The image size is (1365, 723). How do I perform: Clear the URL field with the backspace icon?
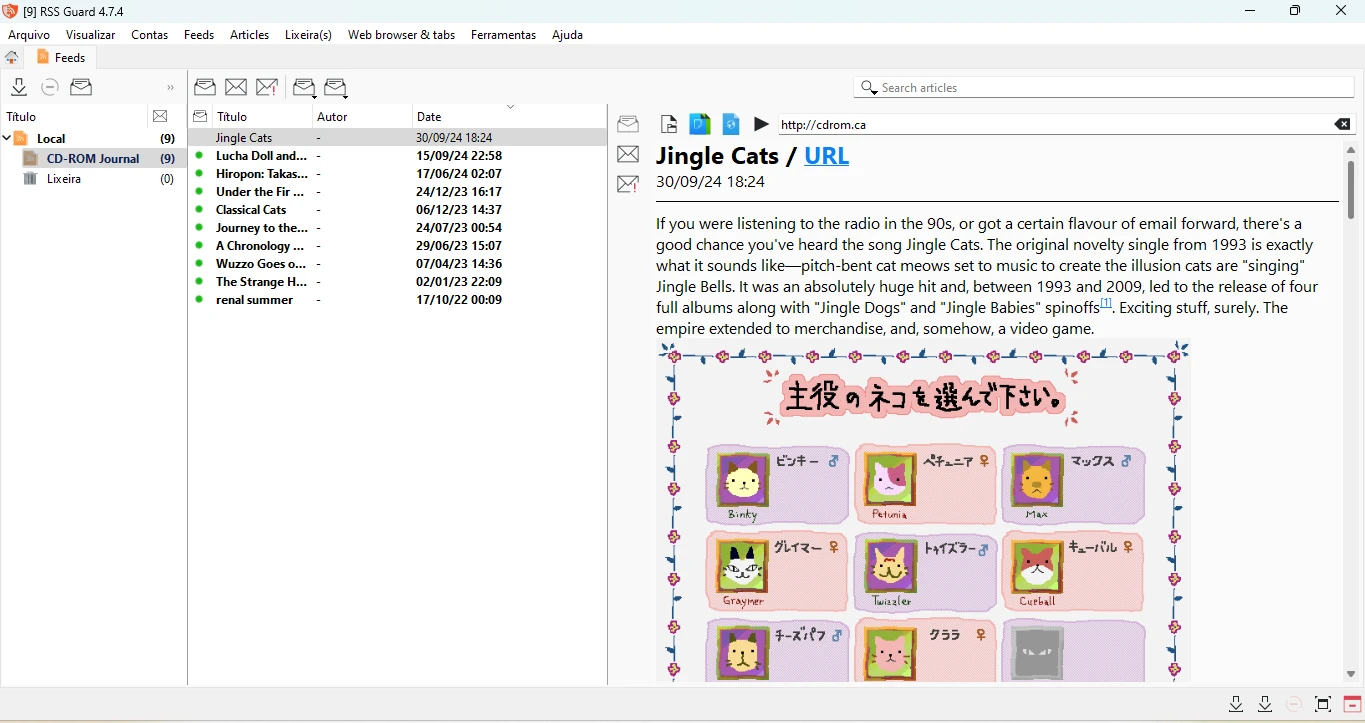tap(1342, 124)
